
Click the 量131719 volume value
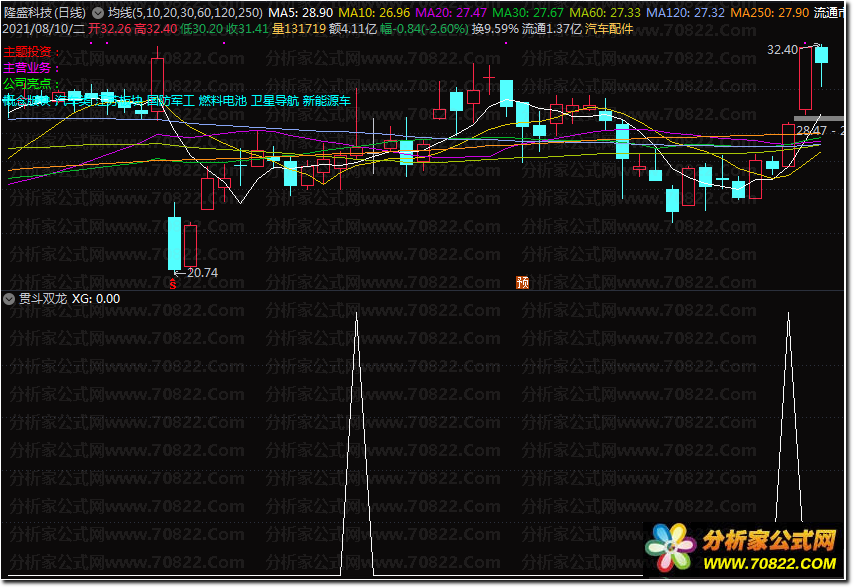point(299,29)
